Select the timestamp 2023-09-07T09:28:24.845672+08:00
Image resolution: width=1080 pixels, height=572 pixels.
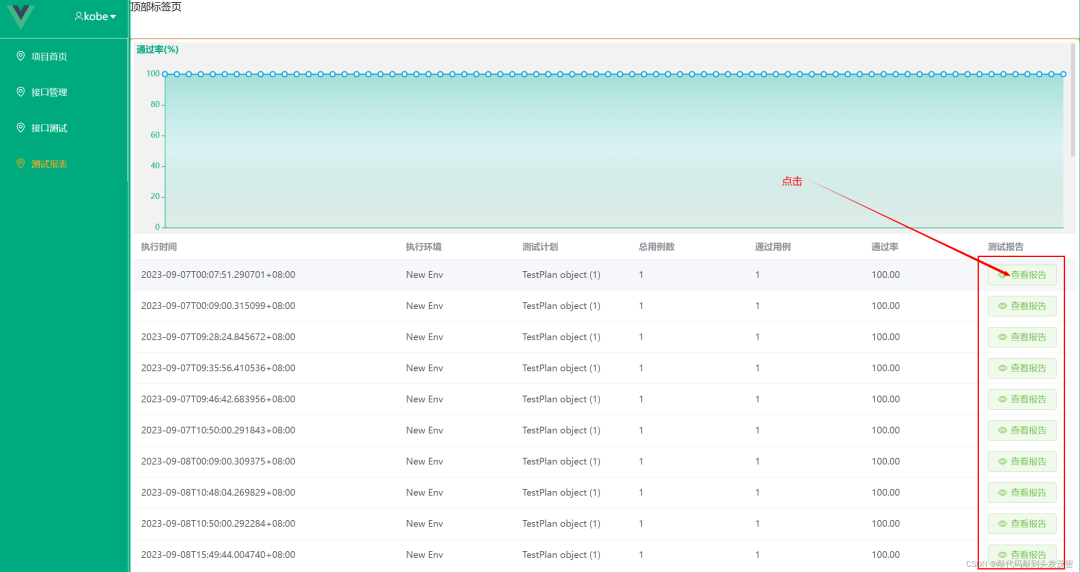pos(218,337)
